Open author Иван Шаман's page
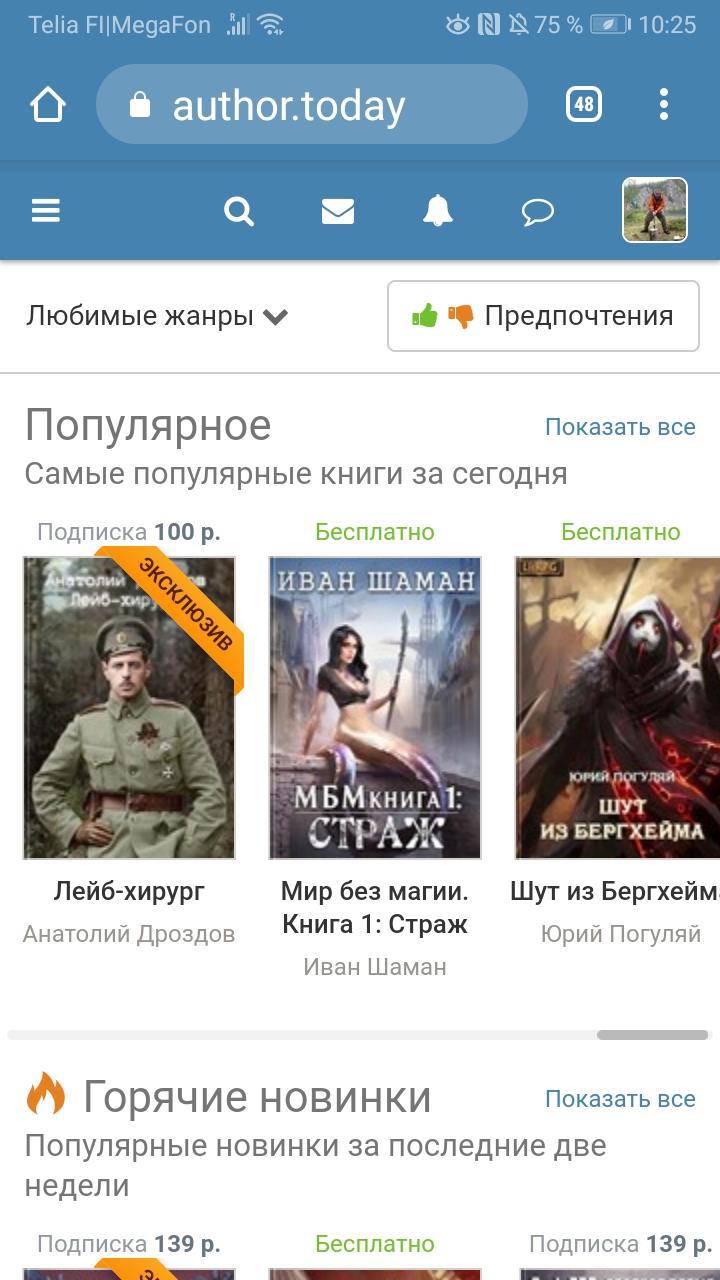Viewport: 720px width, 1280px height. [375, 967]
